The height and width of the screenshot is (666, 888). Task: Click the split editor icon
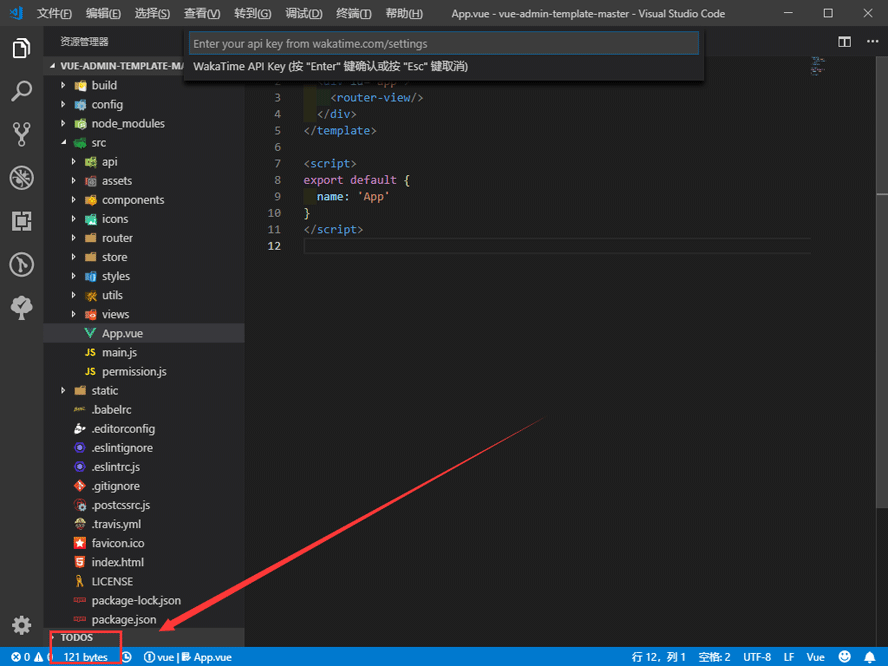844,42
